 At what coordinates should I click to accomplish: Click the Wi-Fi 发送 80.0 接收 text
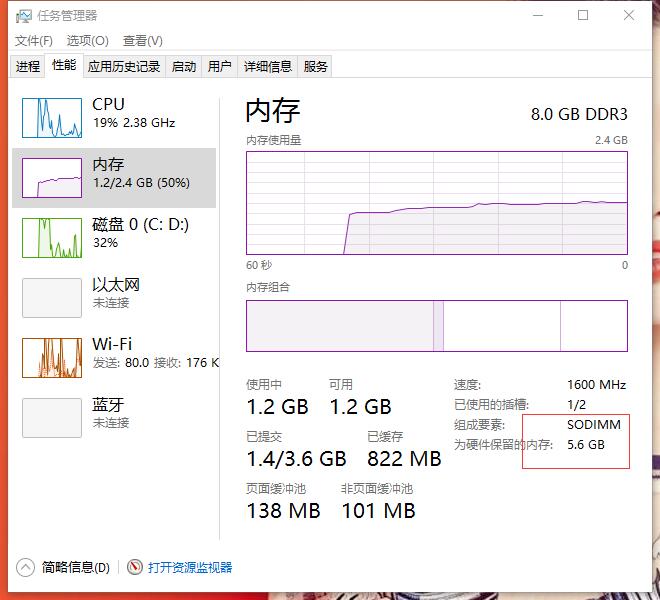point(156,363)
